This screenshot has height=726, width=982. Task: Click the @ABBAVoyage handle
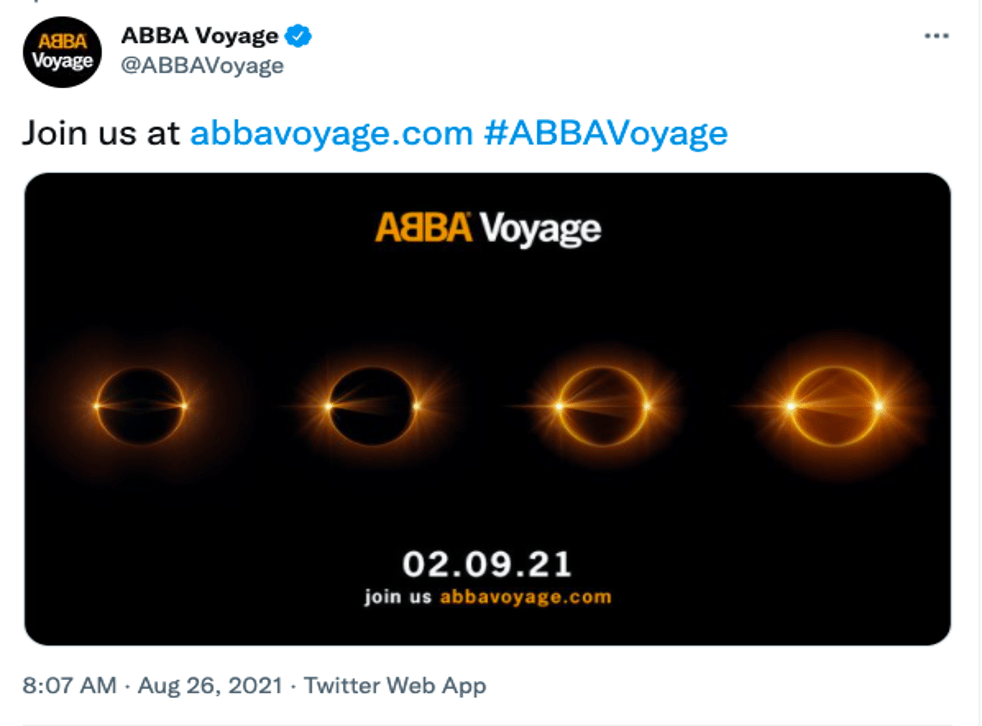coord(202,66)
